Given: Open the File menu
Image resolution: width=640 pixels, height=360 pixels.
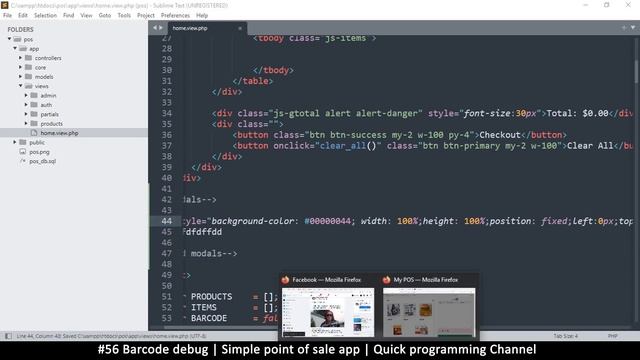Looking at the screenshot, I should (x=7, y=15).
